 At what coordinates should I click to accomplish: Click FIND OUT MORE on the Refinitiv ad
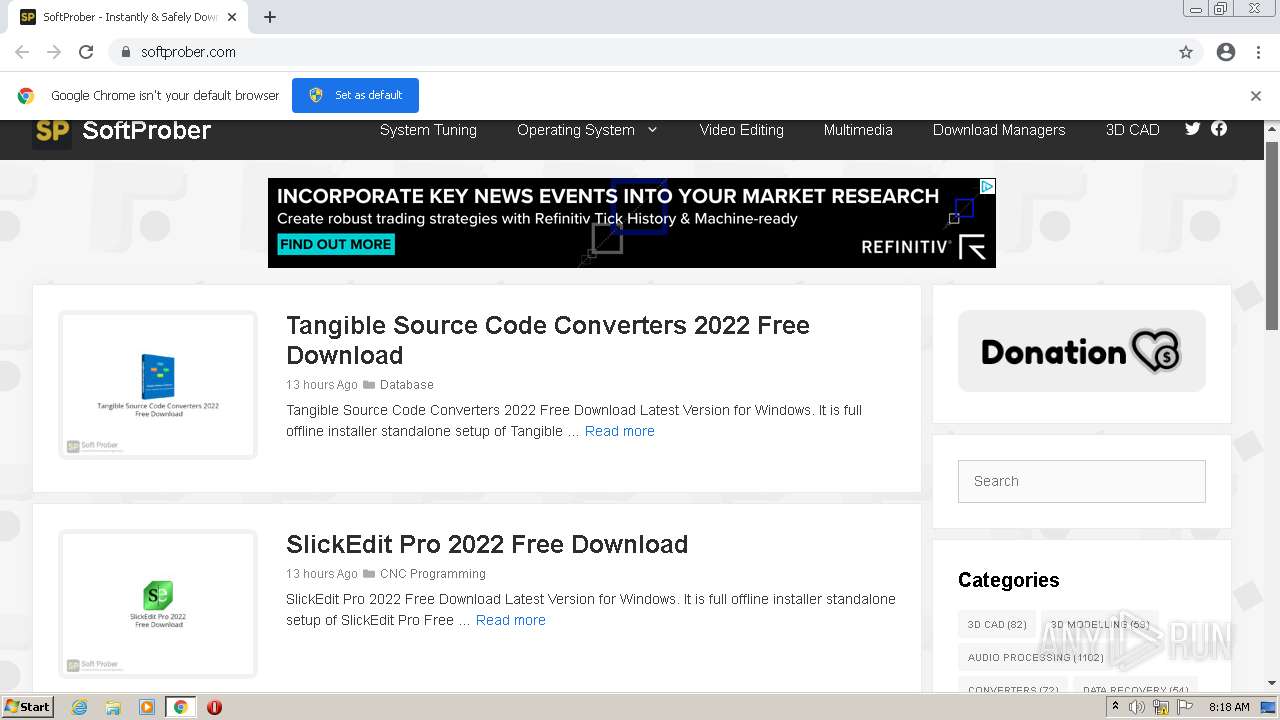(x=335, y=244)
